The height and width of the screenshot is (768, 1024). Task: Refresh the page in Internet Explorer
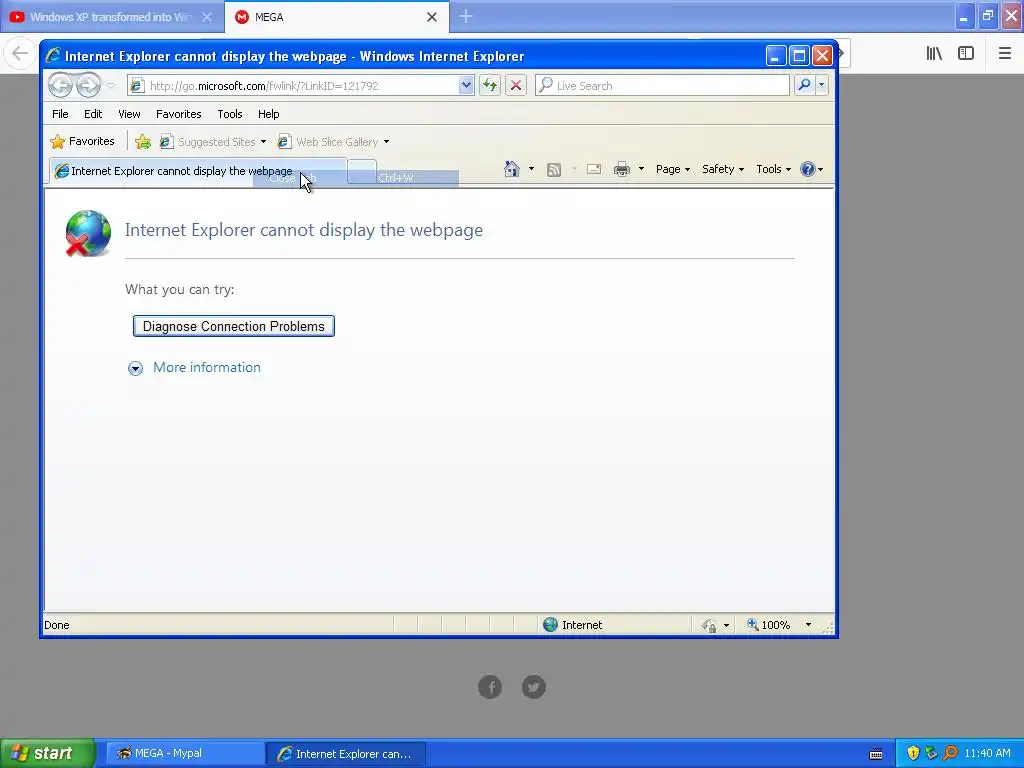(490, 86)
